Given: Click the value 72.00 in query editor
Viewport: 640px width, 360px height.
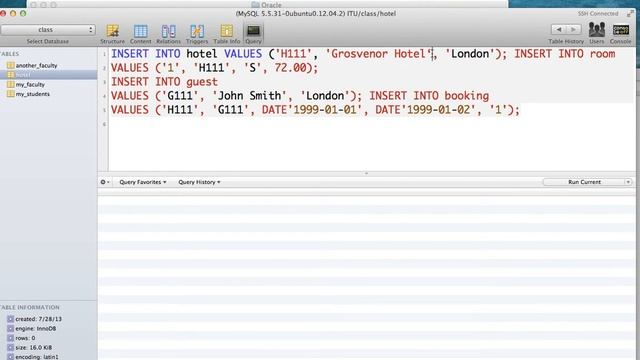Looking at the screenshot, I should click(x=290, y=68).
